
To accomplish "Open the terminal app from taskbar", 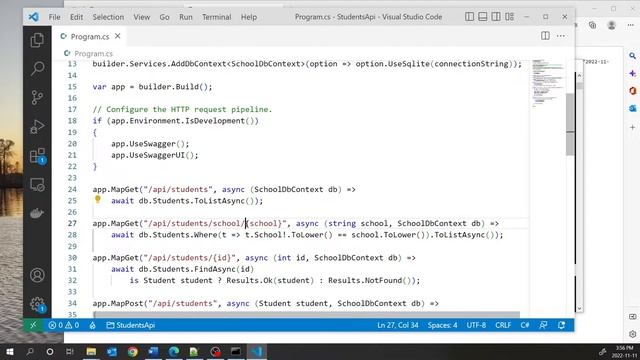I will coord(236,351).
